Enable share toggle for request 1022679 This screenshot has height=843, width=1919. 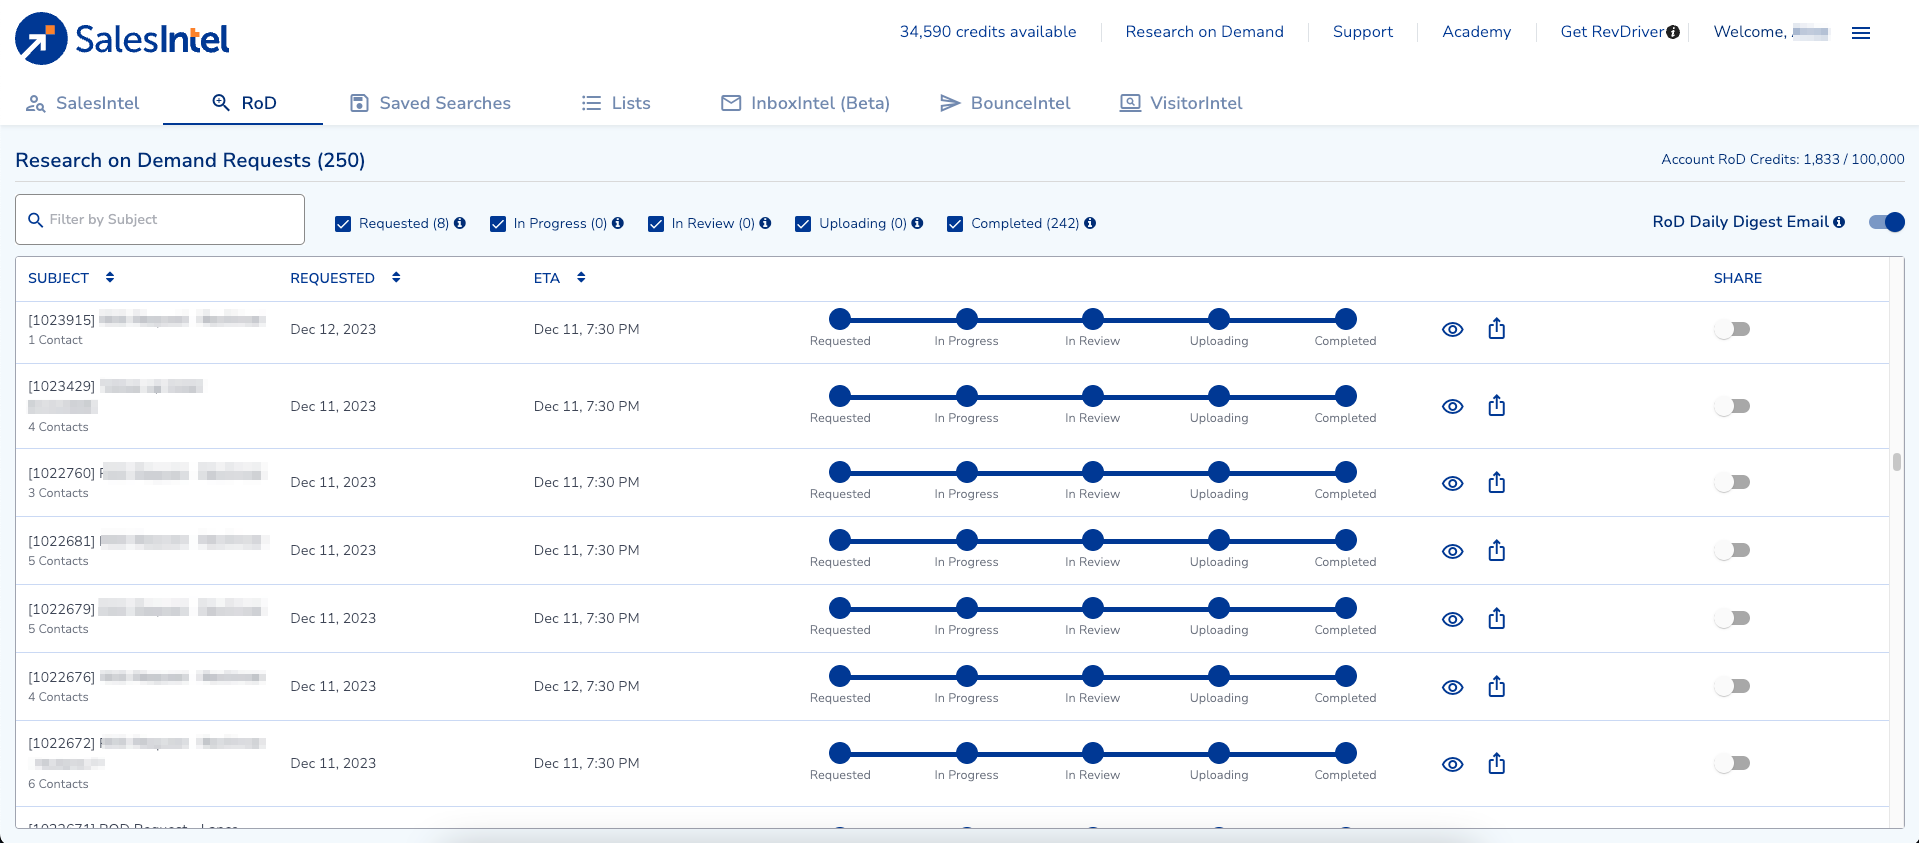tap(1732, 618)
